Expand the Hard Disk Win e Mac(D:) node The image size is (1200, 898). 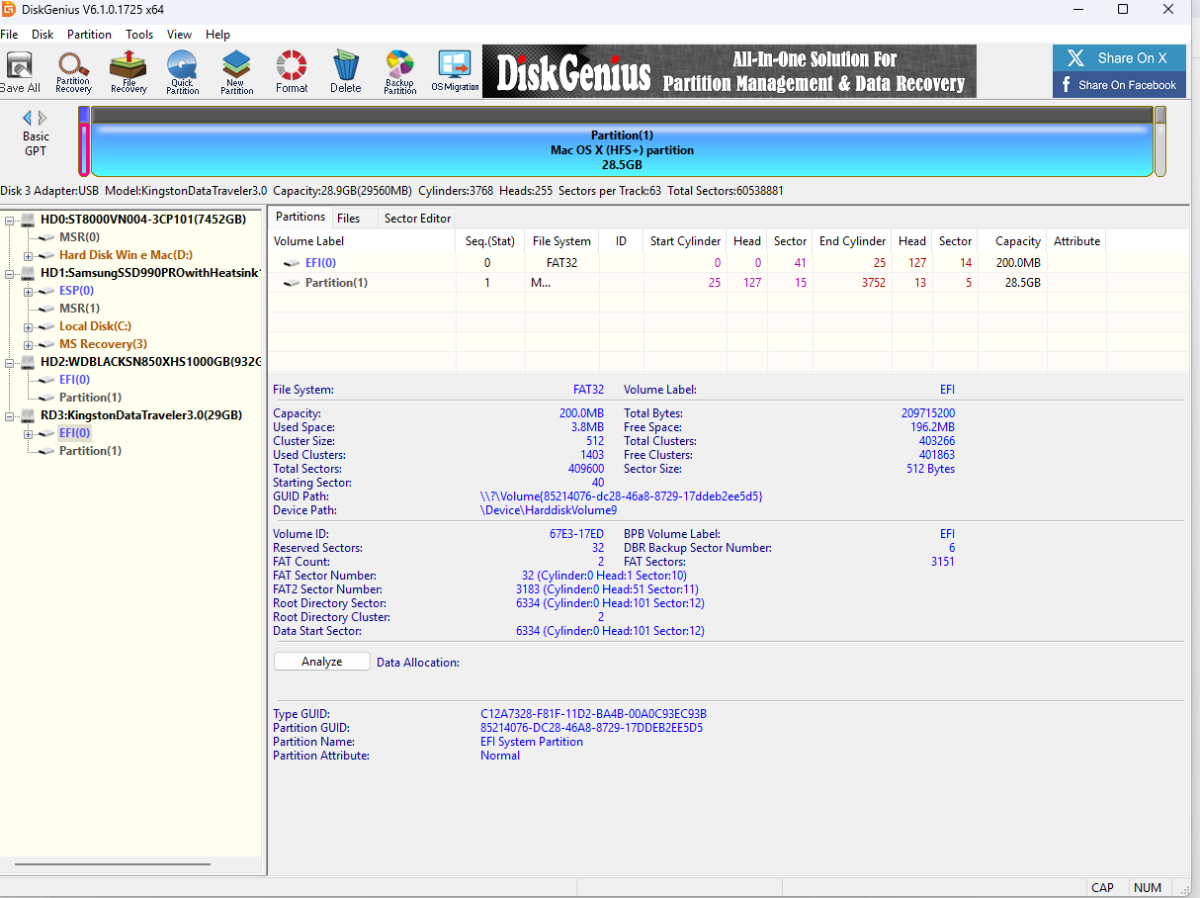pyautogui.click(x=29, y=255)
